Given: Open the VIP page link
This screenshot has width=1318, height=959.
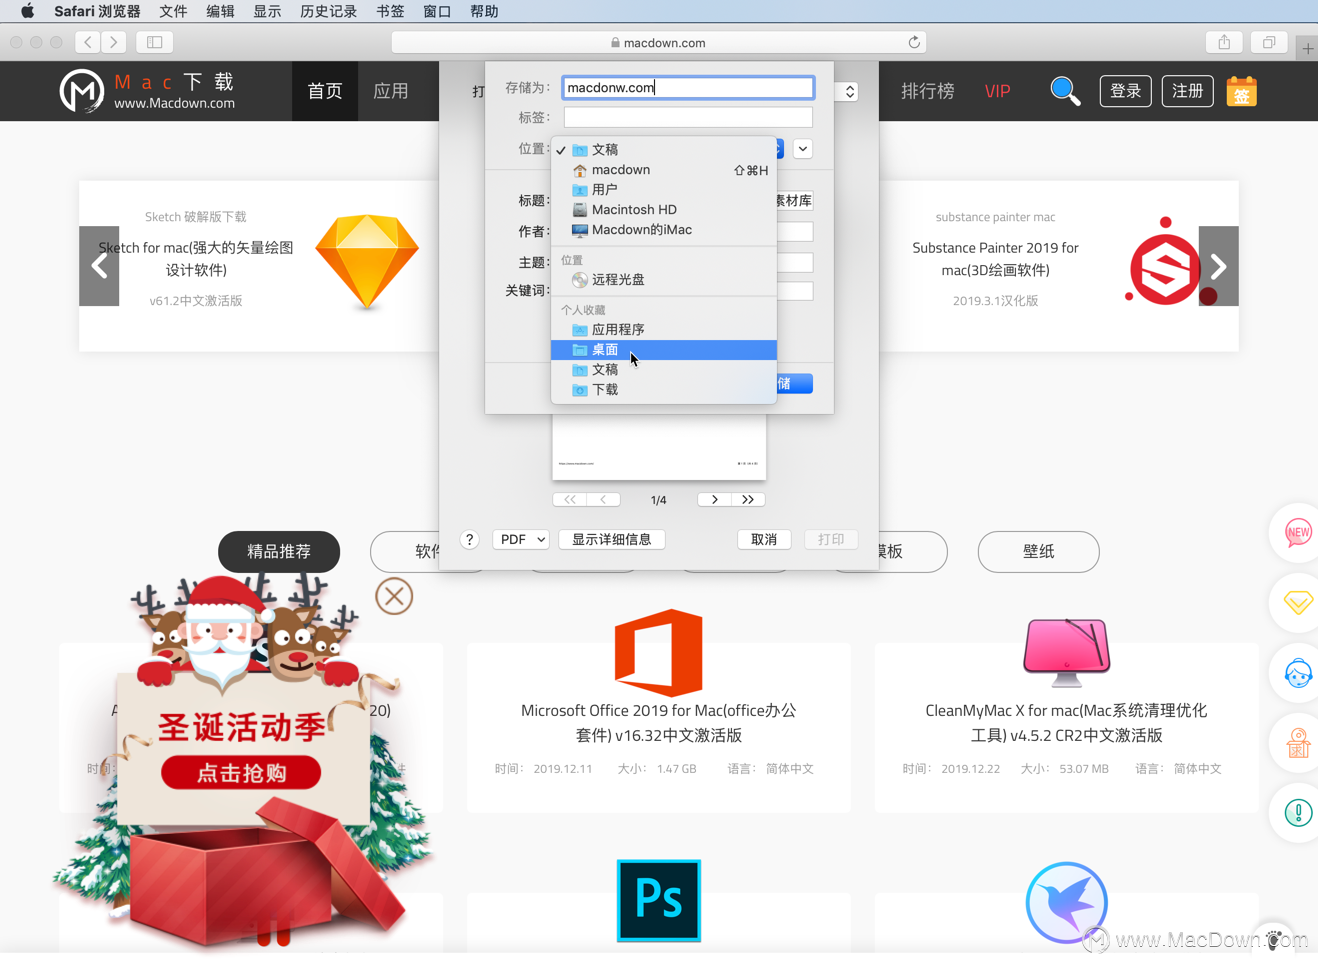Looking at the screenshot, I should tap(997, 91).
